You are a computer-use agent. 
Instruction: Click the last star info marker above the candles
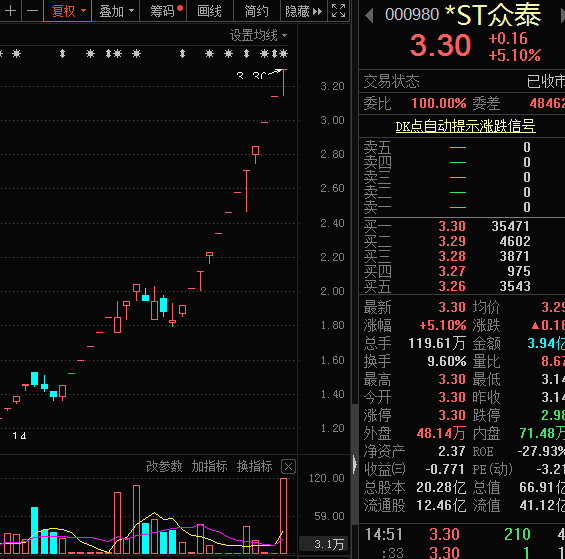pyautogui.click(x=284, y=54)
